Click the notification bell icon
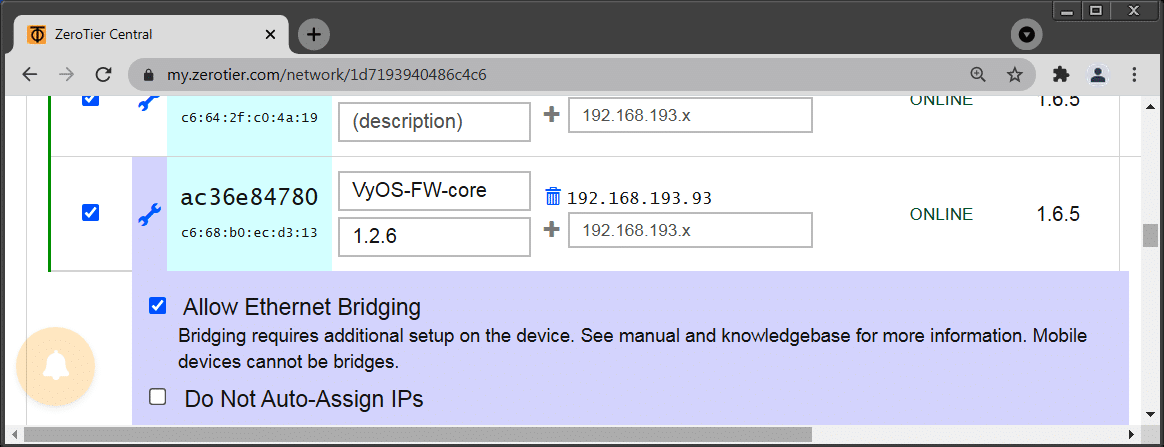Screen dimensions: 1164x447 click(56, 367)
